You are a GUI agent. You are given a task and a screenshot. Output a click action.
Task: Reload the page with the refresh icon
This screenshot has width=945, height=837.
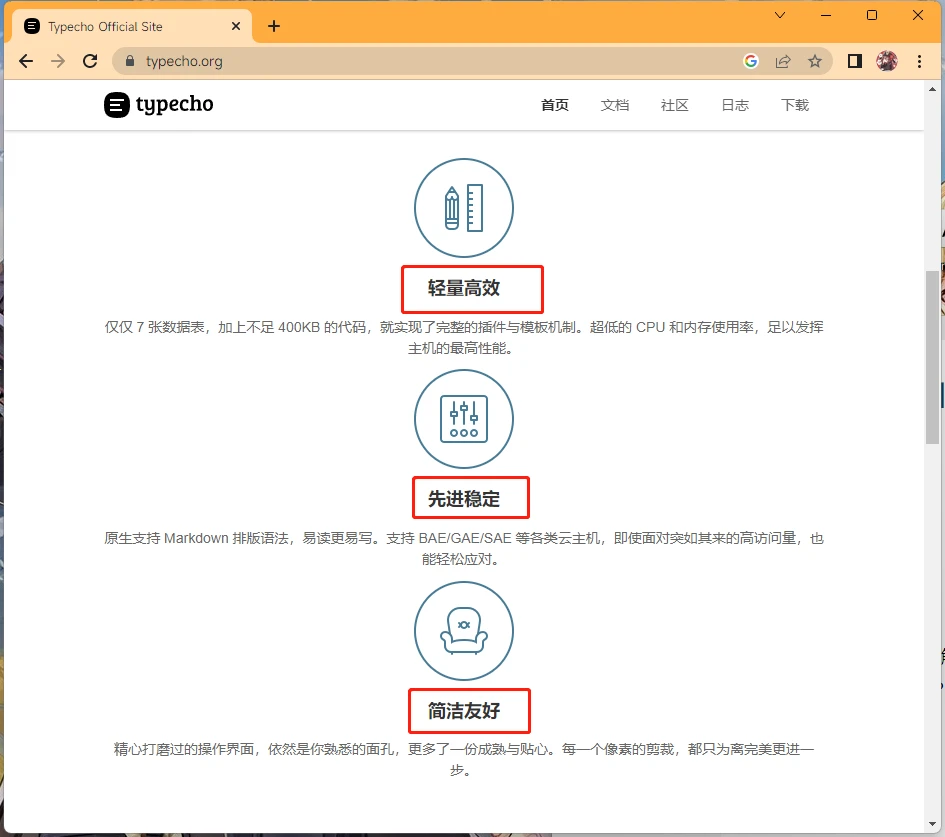click(90, 61)
